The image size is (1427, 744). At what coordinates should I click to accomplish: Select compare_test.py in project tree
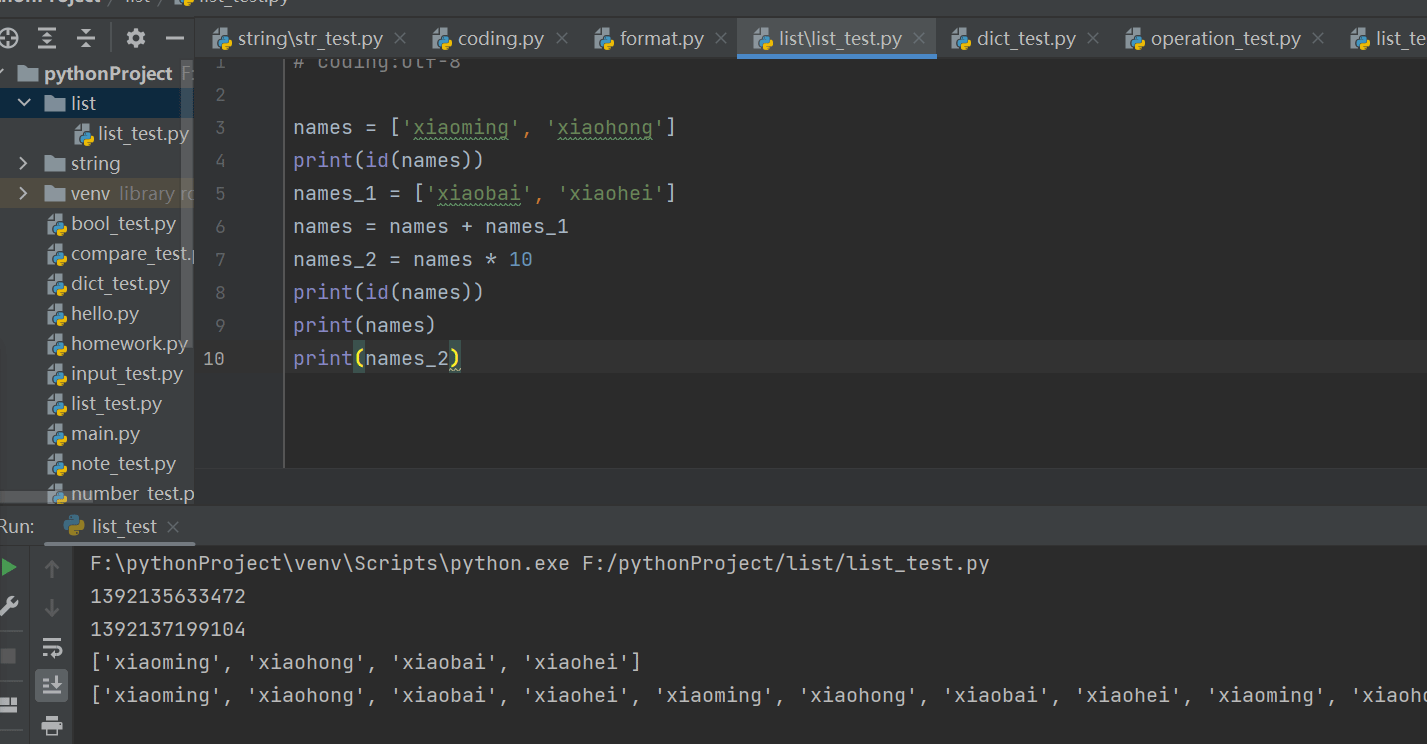point(120,253)
